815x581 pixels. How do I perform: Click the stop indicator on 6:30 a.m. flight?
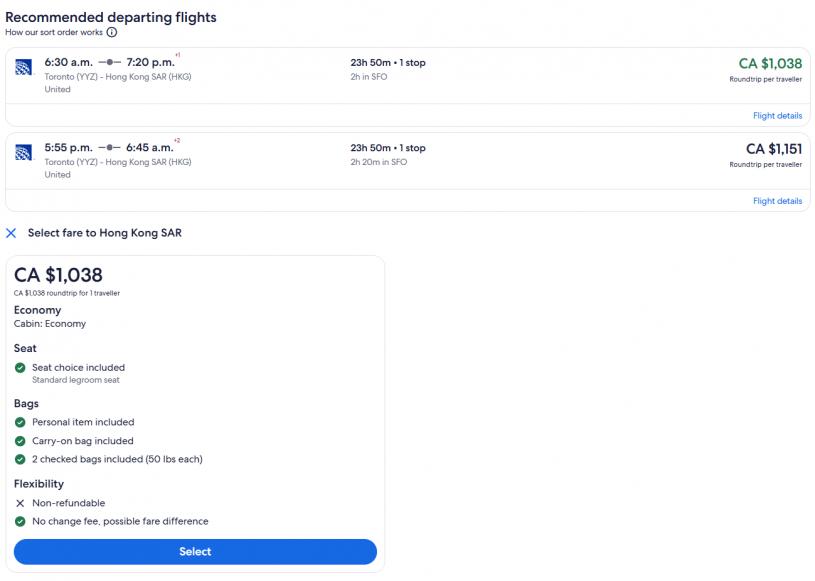click(x=110, y=63)
